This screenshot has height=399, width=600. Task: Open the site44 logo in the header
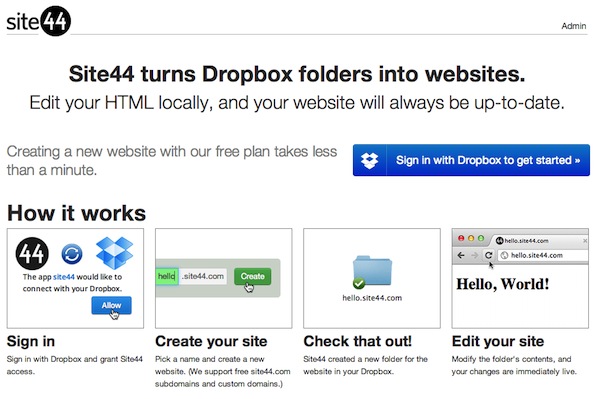(x=39, y=21)
